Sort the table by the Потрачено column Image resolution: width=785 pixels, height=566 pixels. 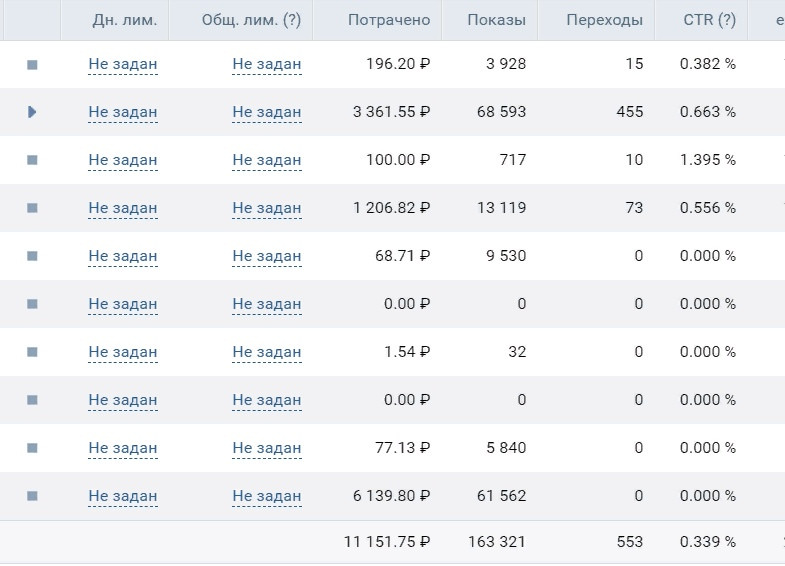[389, 20]
